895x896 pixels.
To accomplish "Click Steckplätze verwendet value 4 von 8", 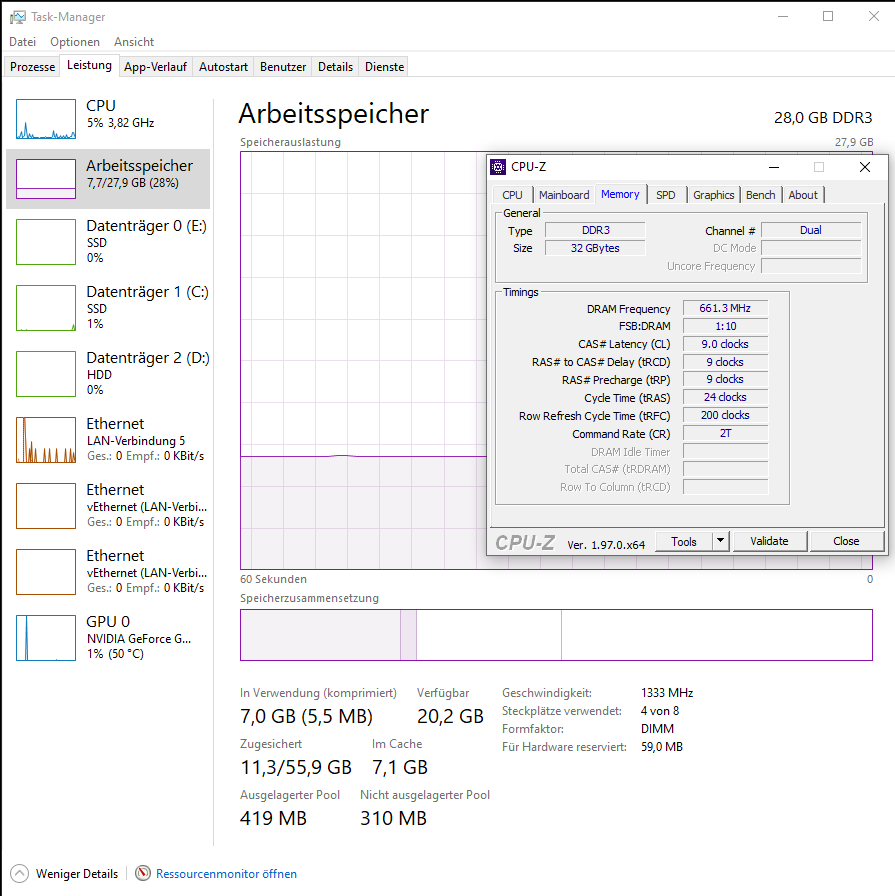I will 660,711.
